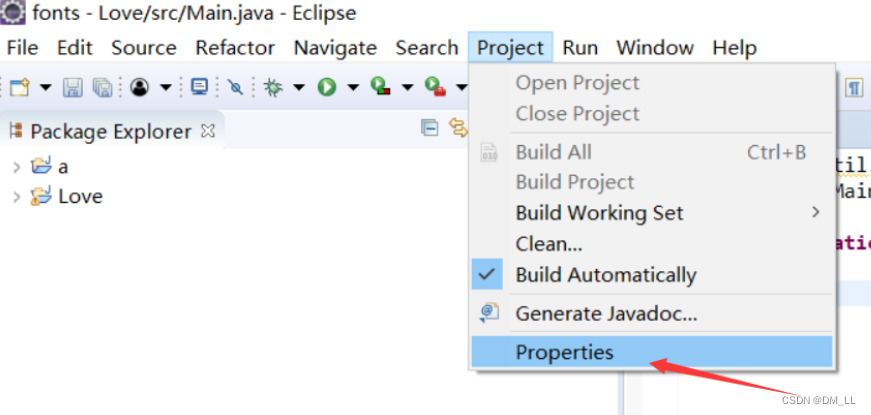Click the Coverage run icon

[381, 87]
